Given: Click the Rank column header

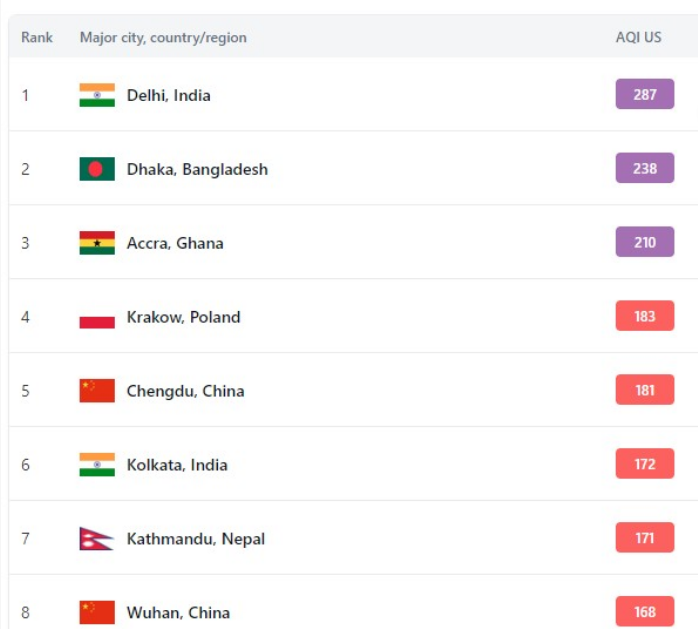Looking at the screenshot, I should pos(37,37).
